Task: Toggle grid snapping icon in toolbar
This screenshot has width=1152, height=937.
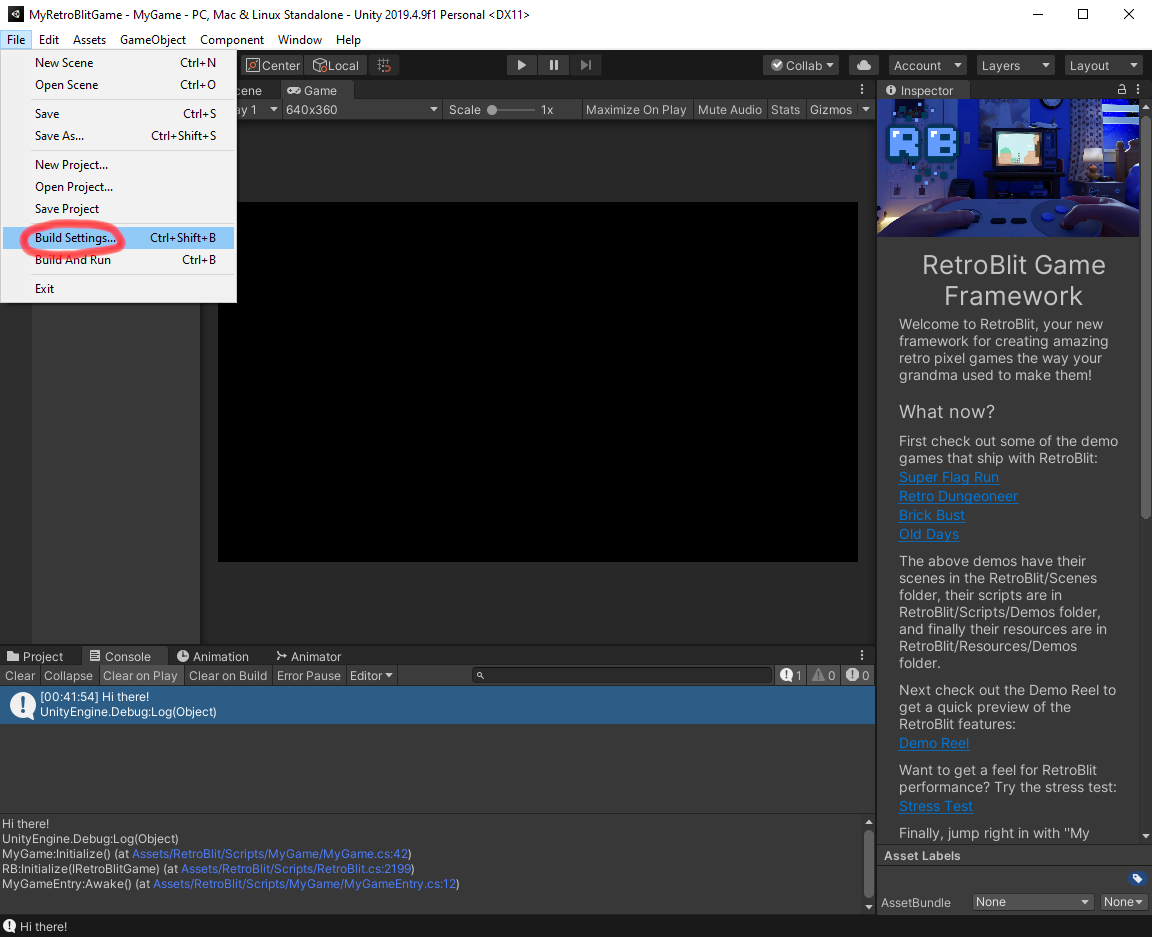Action: [384, 65]
